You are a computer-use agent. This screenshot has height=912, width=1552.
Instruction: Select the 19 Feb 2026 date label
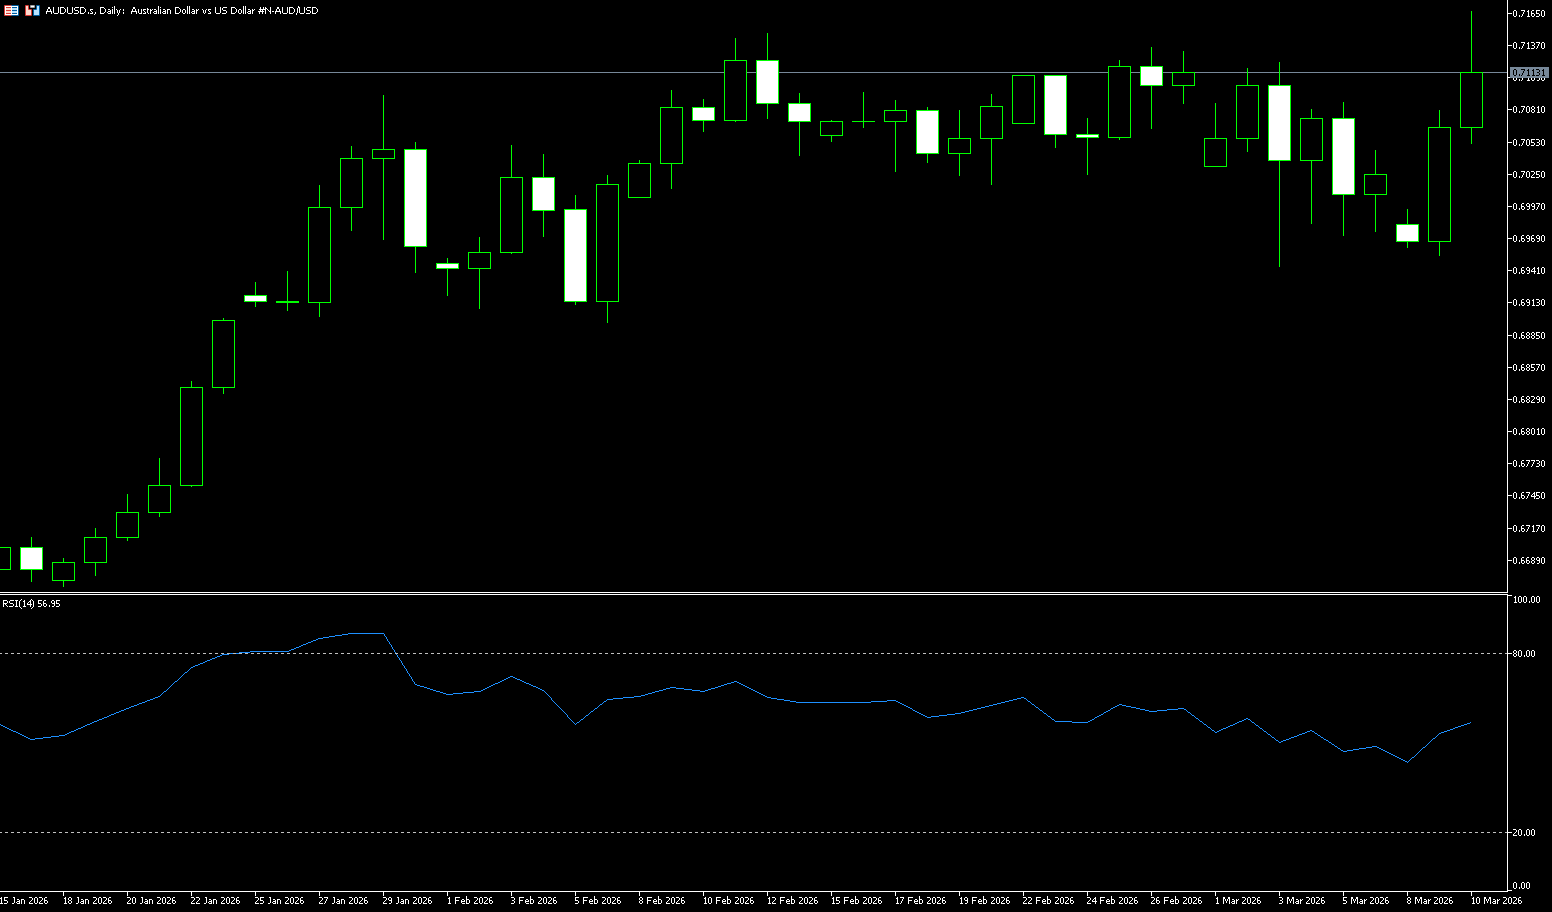(x=984, y=901)
